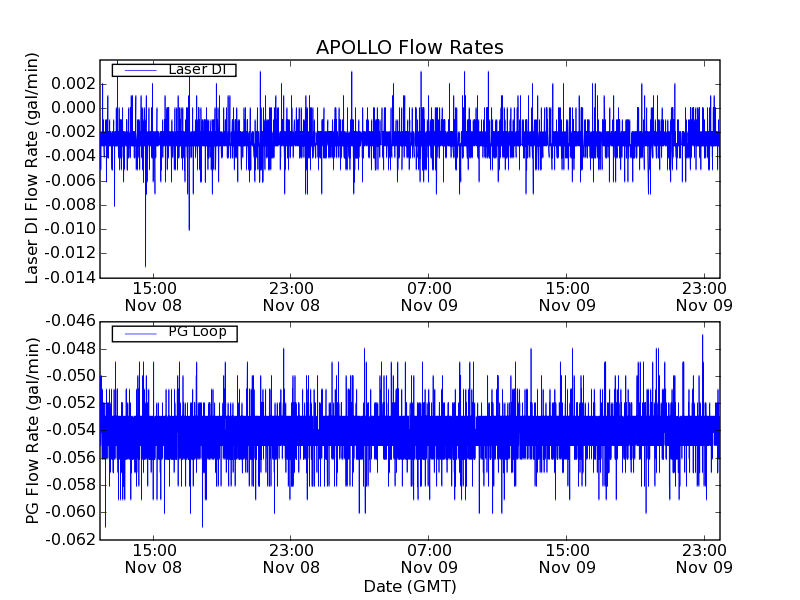
Task: Click bottom plot's 07:00 Nov 09 label
Action: [429, 559]
